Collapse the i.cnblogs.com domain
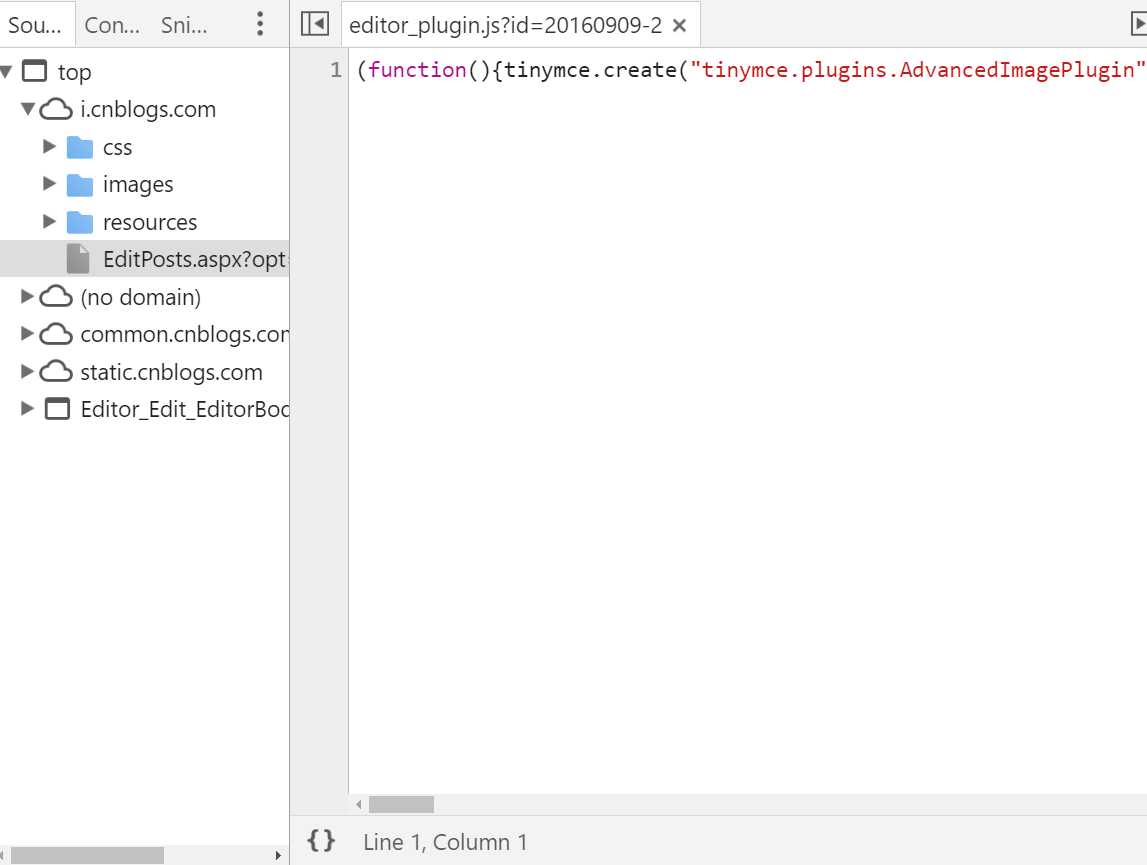 (x=28, y=109)
